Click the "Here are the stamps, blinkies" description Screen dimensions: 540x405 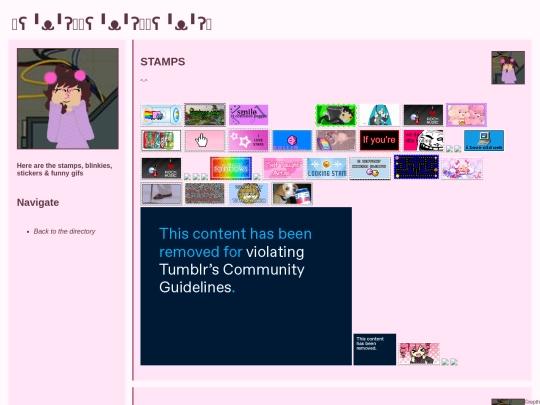(x=64, y=169)
